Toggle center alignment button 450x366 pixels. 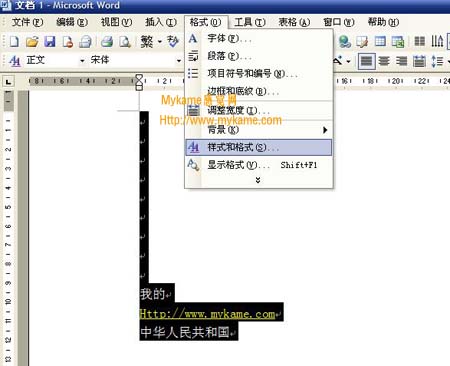[x=384, y=61]
